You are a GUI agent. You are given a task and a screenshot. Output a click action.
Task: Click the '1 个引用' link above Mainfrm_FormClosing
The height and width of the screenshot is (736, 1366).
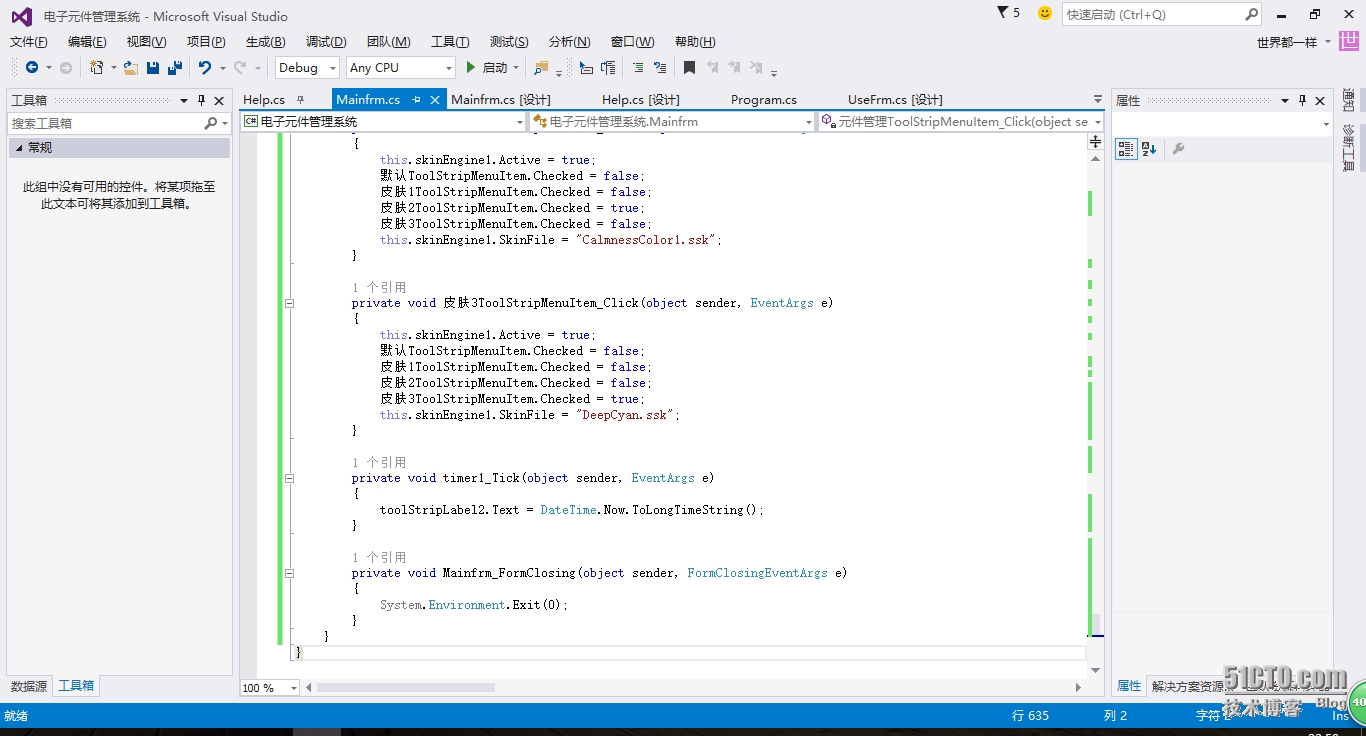pyautogui.click(x=379, y=557)
